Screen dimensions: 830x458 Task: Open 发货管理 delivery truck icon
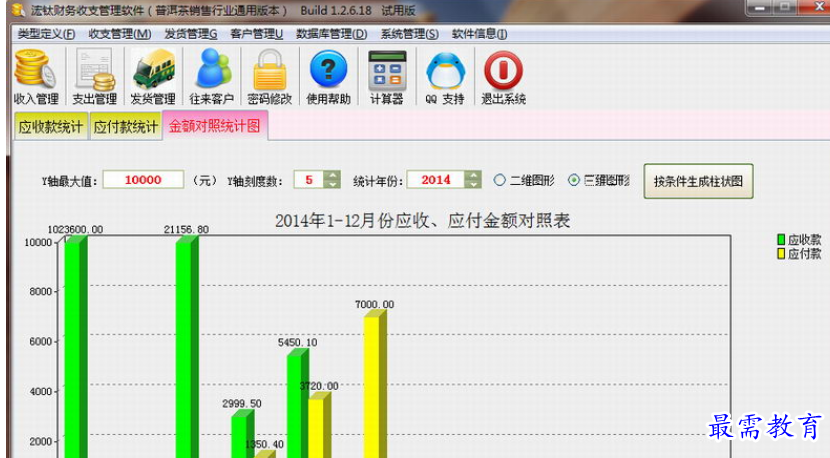tap(154, 69)
